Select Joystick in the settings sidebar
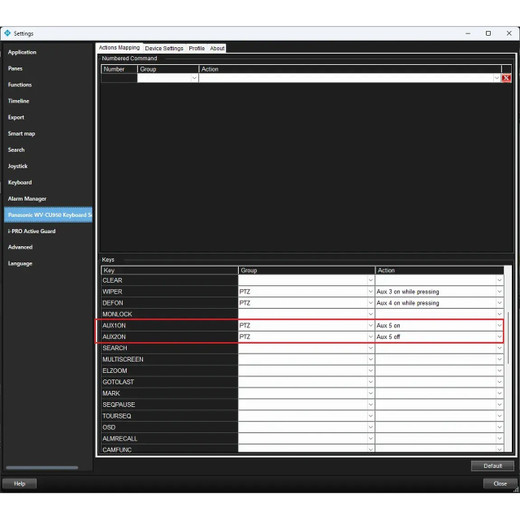This screenshot has height=520, width=520. (x=18, y=166)
